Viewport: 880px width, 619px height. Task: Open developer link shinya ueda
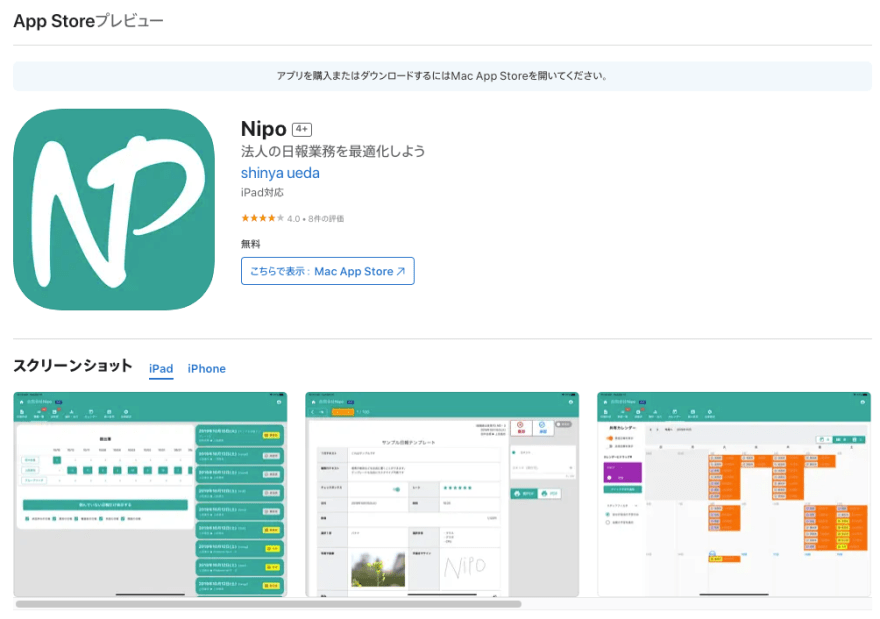280,173
